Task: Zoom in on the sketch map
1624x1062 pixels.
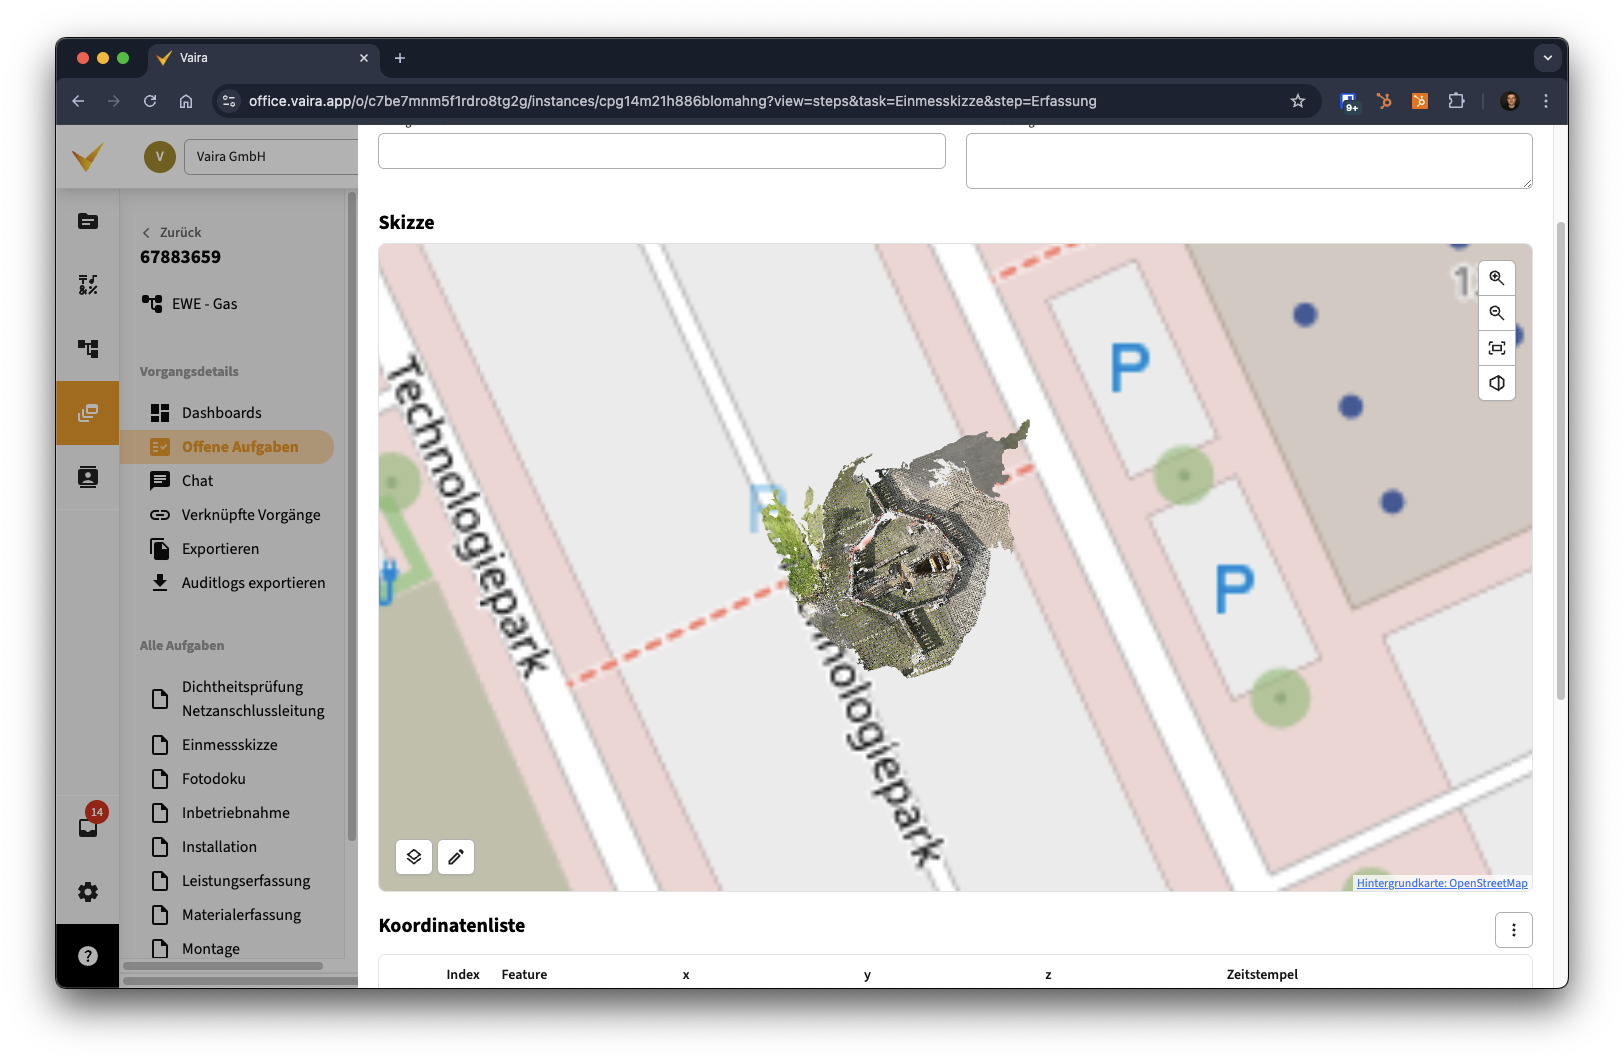Action: [1496, 278]
